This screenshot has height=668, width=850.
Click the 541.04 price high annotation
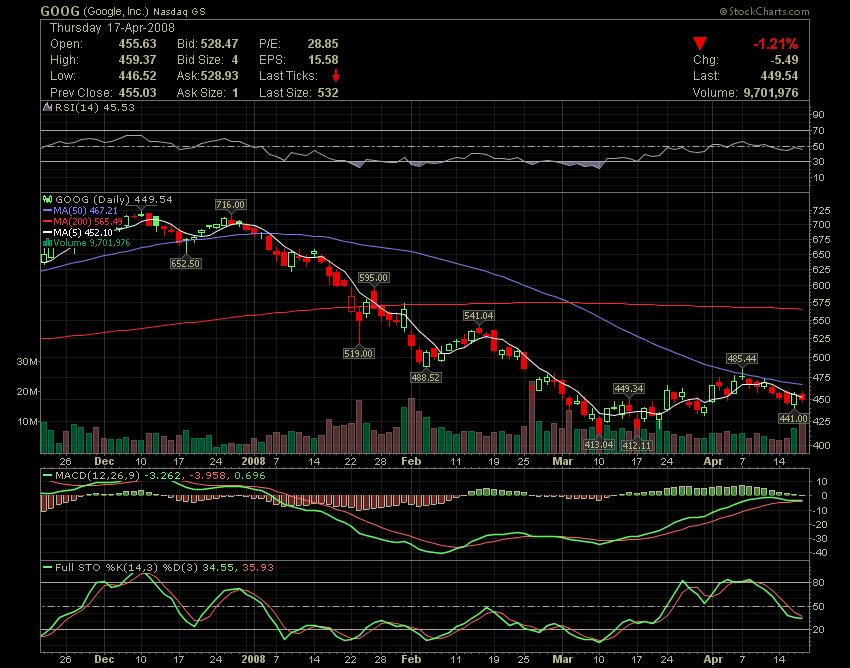pyautogui.click(x=479, y=316)
